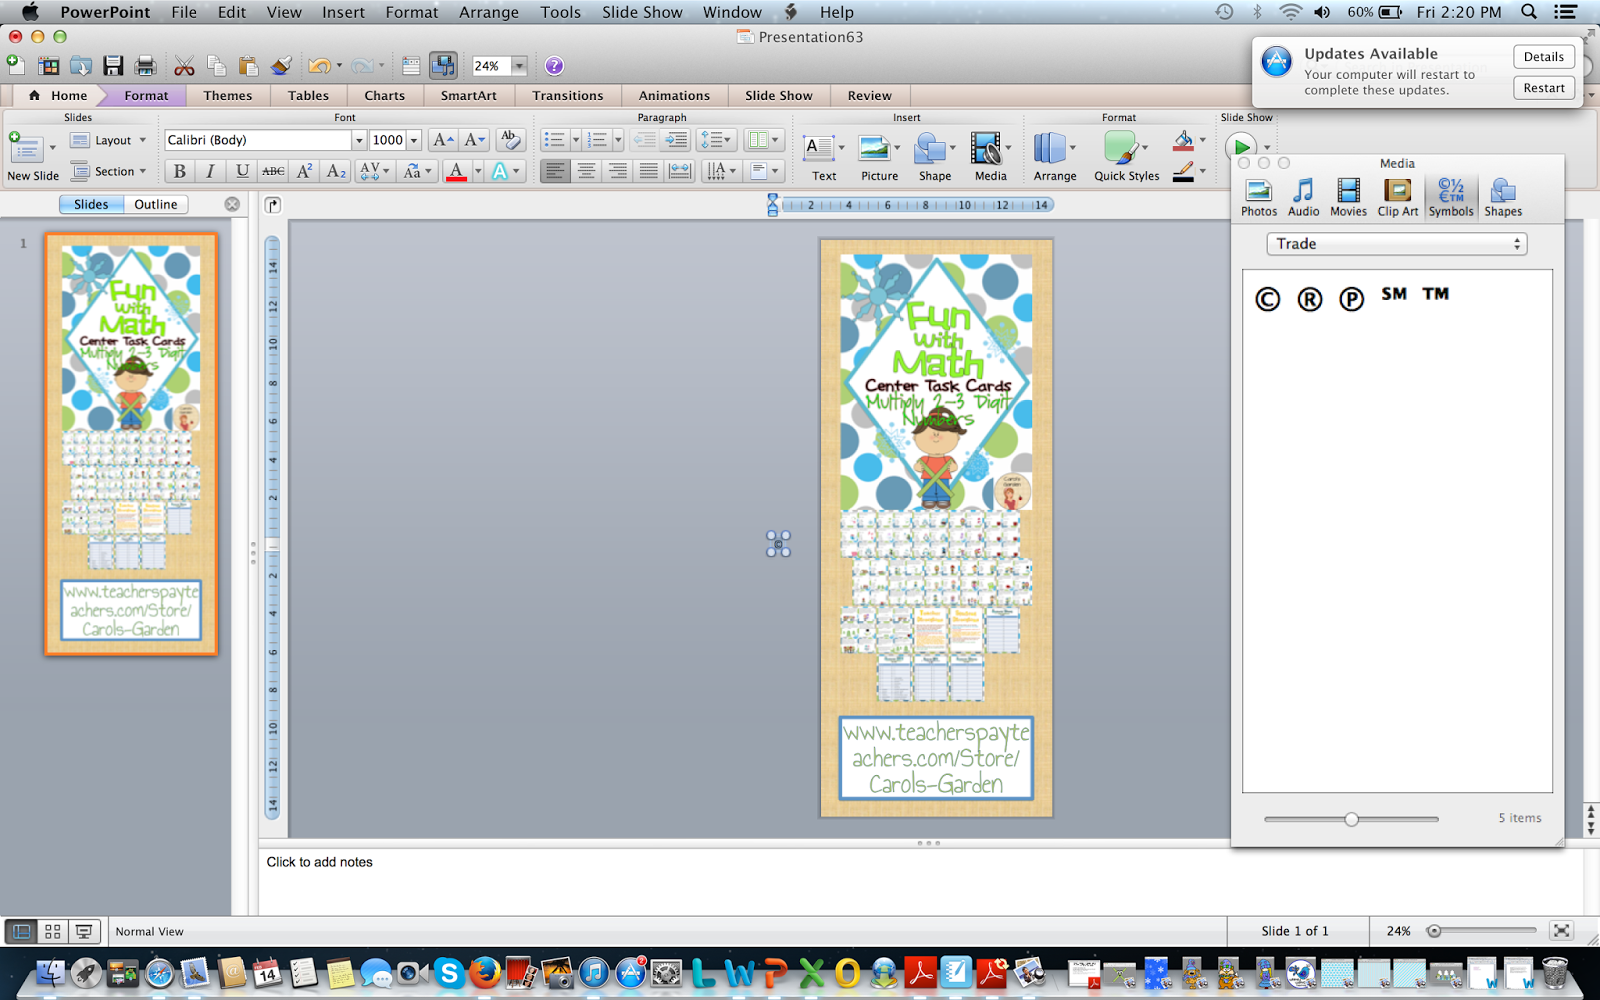This screenshot has height=1000, width=1600.
Task: Click the Format Painter brush icon
Action: tap(281, 66)
